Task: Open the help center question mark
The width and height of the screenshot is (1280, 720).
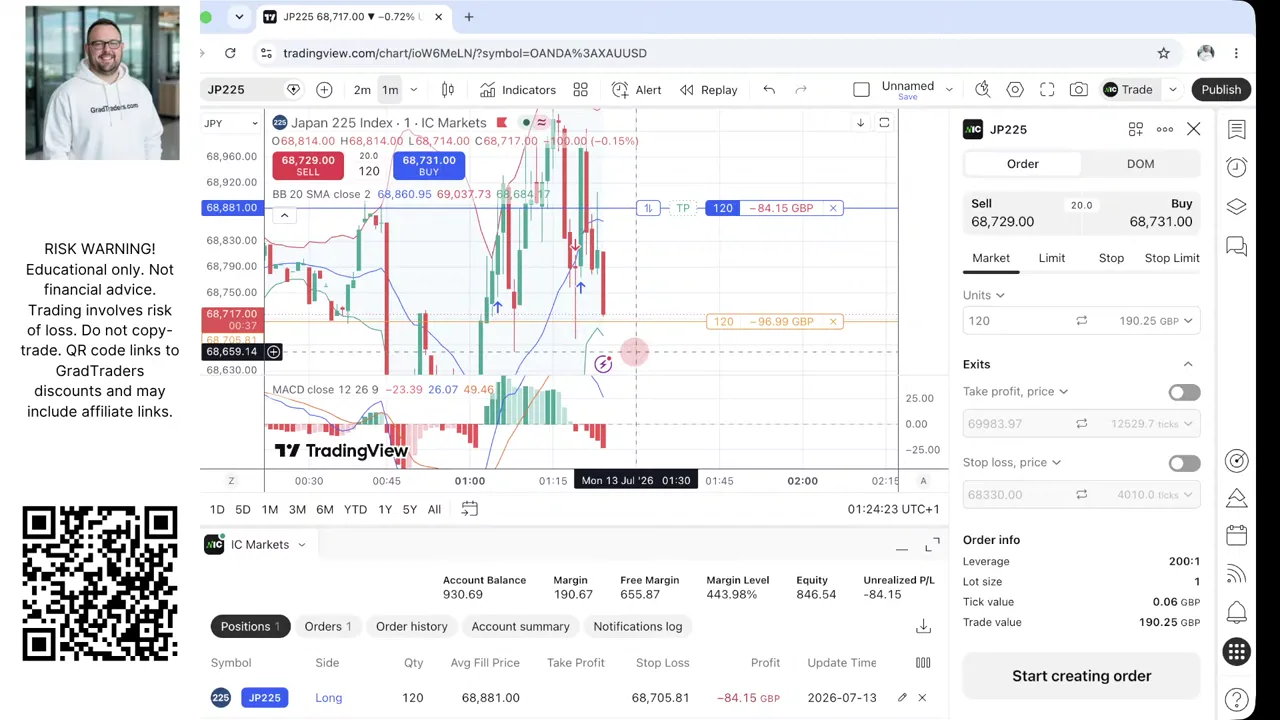Action: [x=1237, y=699]
